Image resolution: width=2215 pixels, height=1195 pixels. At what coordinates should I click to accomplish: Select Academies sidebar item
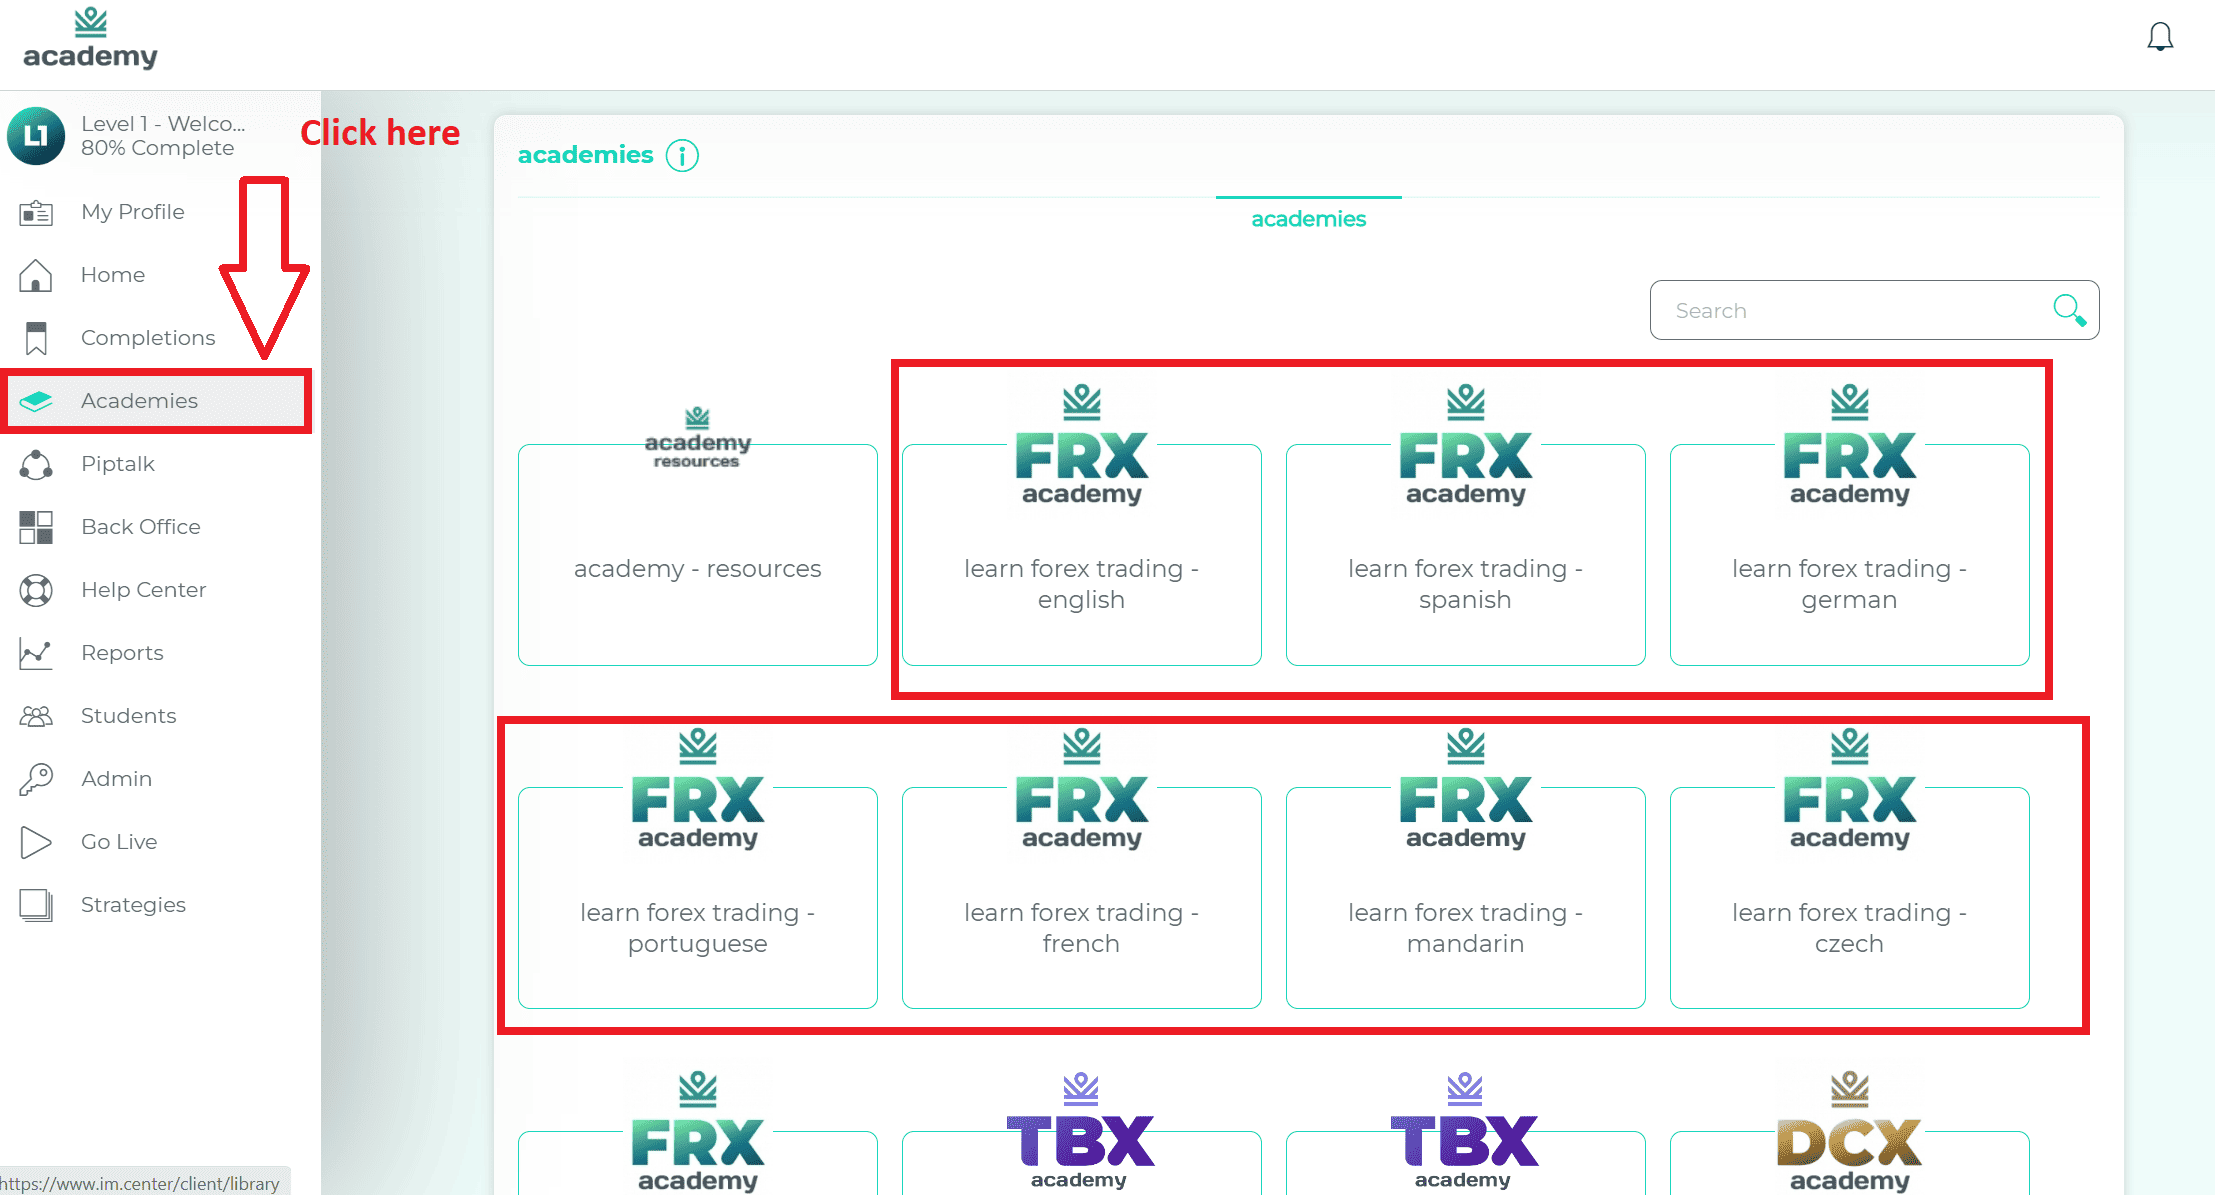coord(157,401)
